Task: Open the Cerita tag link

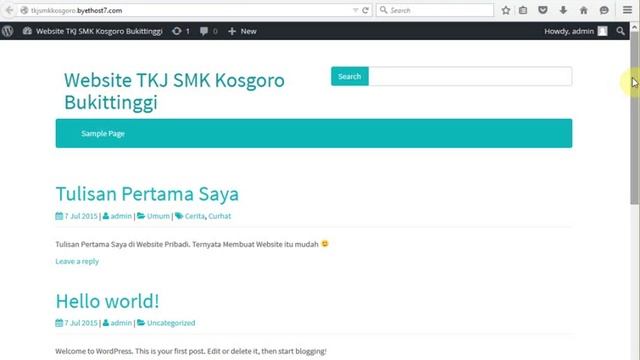Action: pos(195,216)
